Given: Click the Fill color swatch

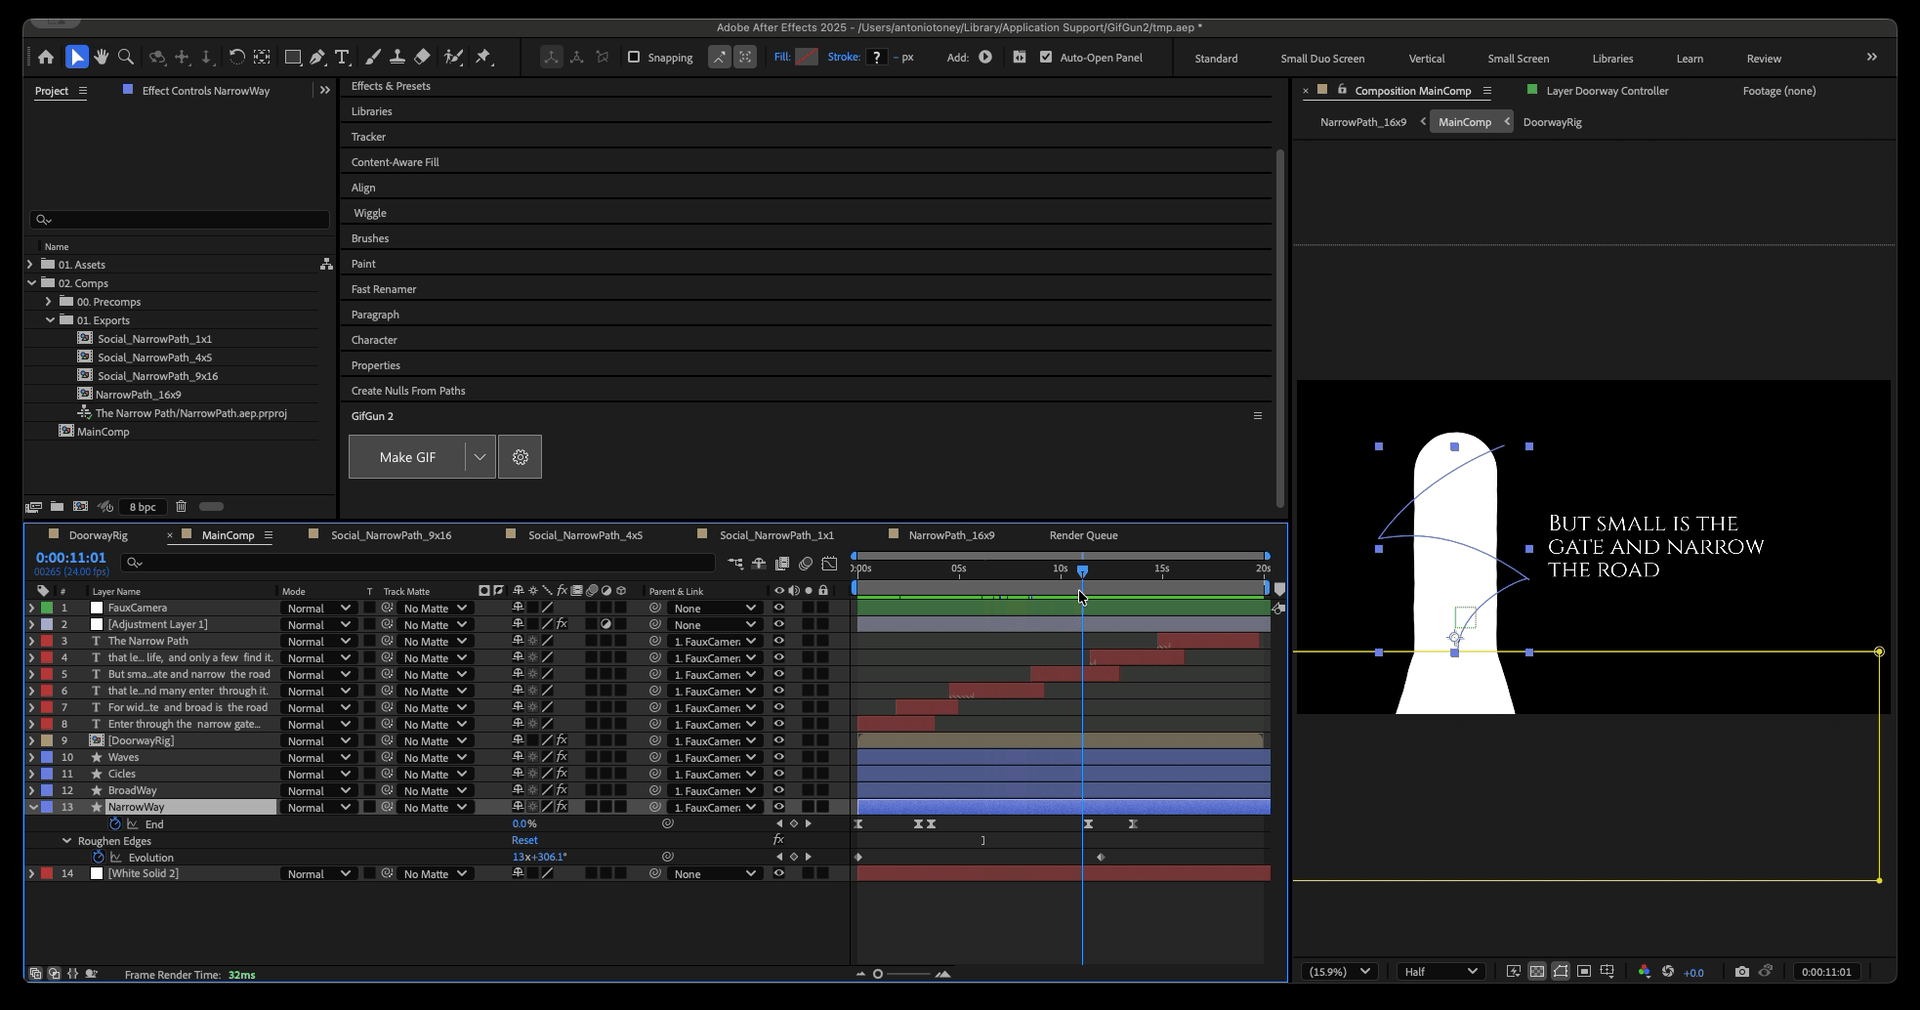Looking at the screenshot, I should coord(806,57).
